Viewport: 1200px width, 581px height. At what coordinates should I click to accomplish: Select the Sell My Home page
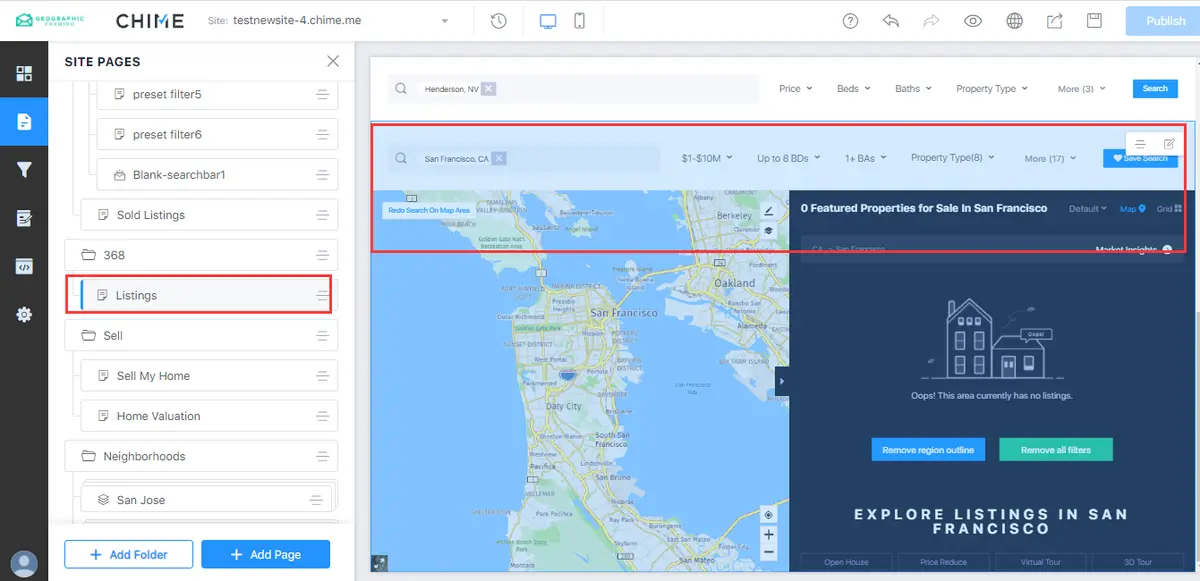[x=209, y=376]
